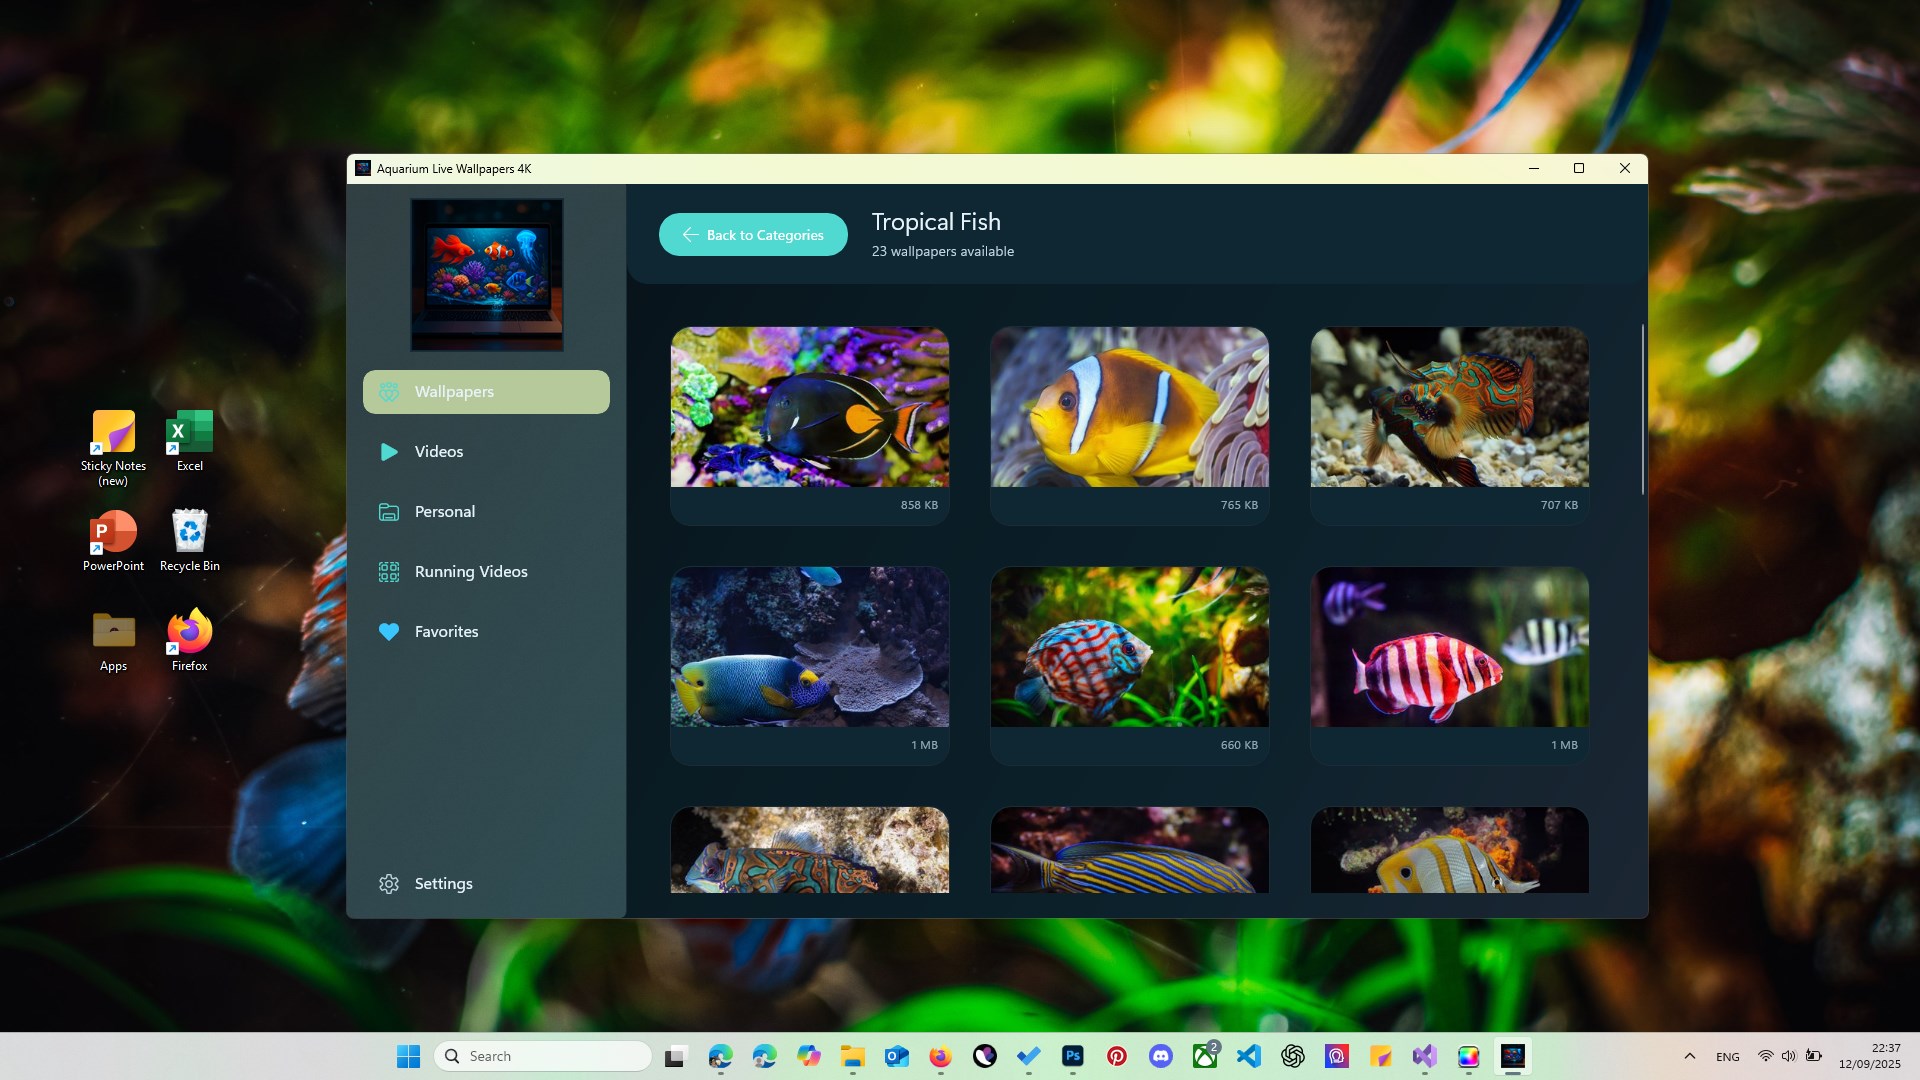
Task: Click the Running Videos grid icon
Action: point(389,571)
